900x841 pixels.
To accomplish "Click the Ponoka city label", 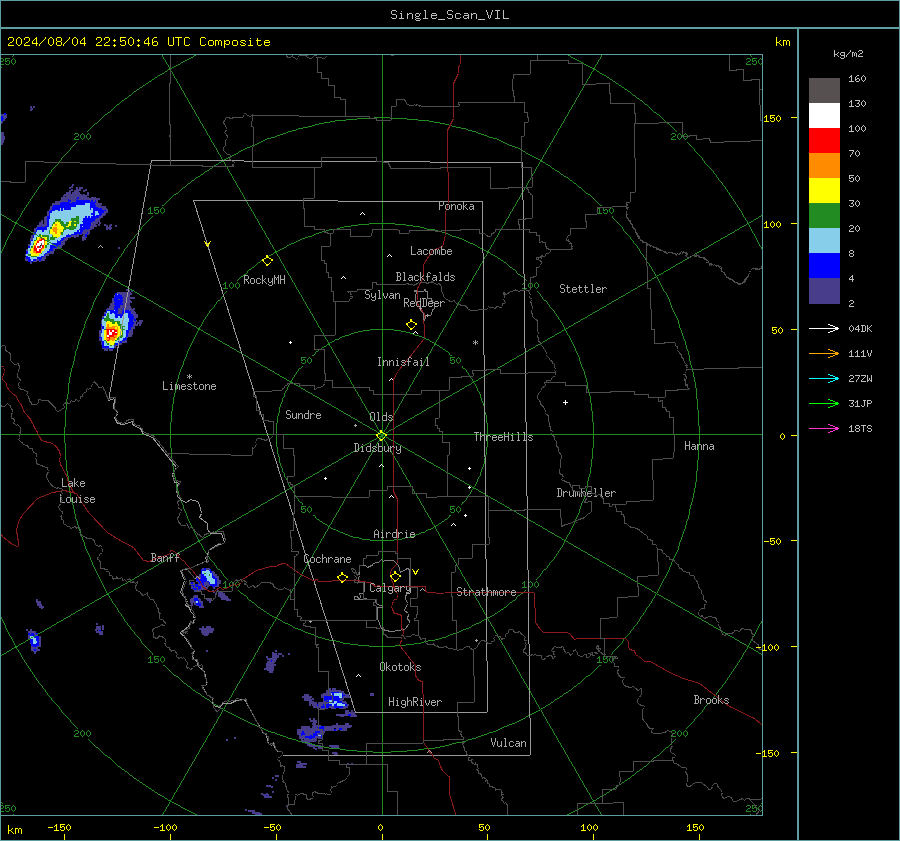I will pyautogui.click(x=456, y=206).
